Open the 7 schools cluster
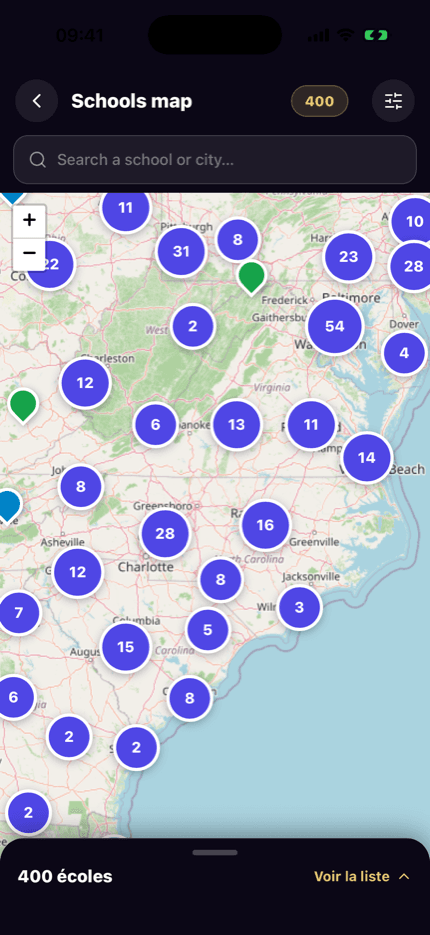 click(18, 612)
